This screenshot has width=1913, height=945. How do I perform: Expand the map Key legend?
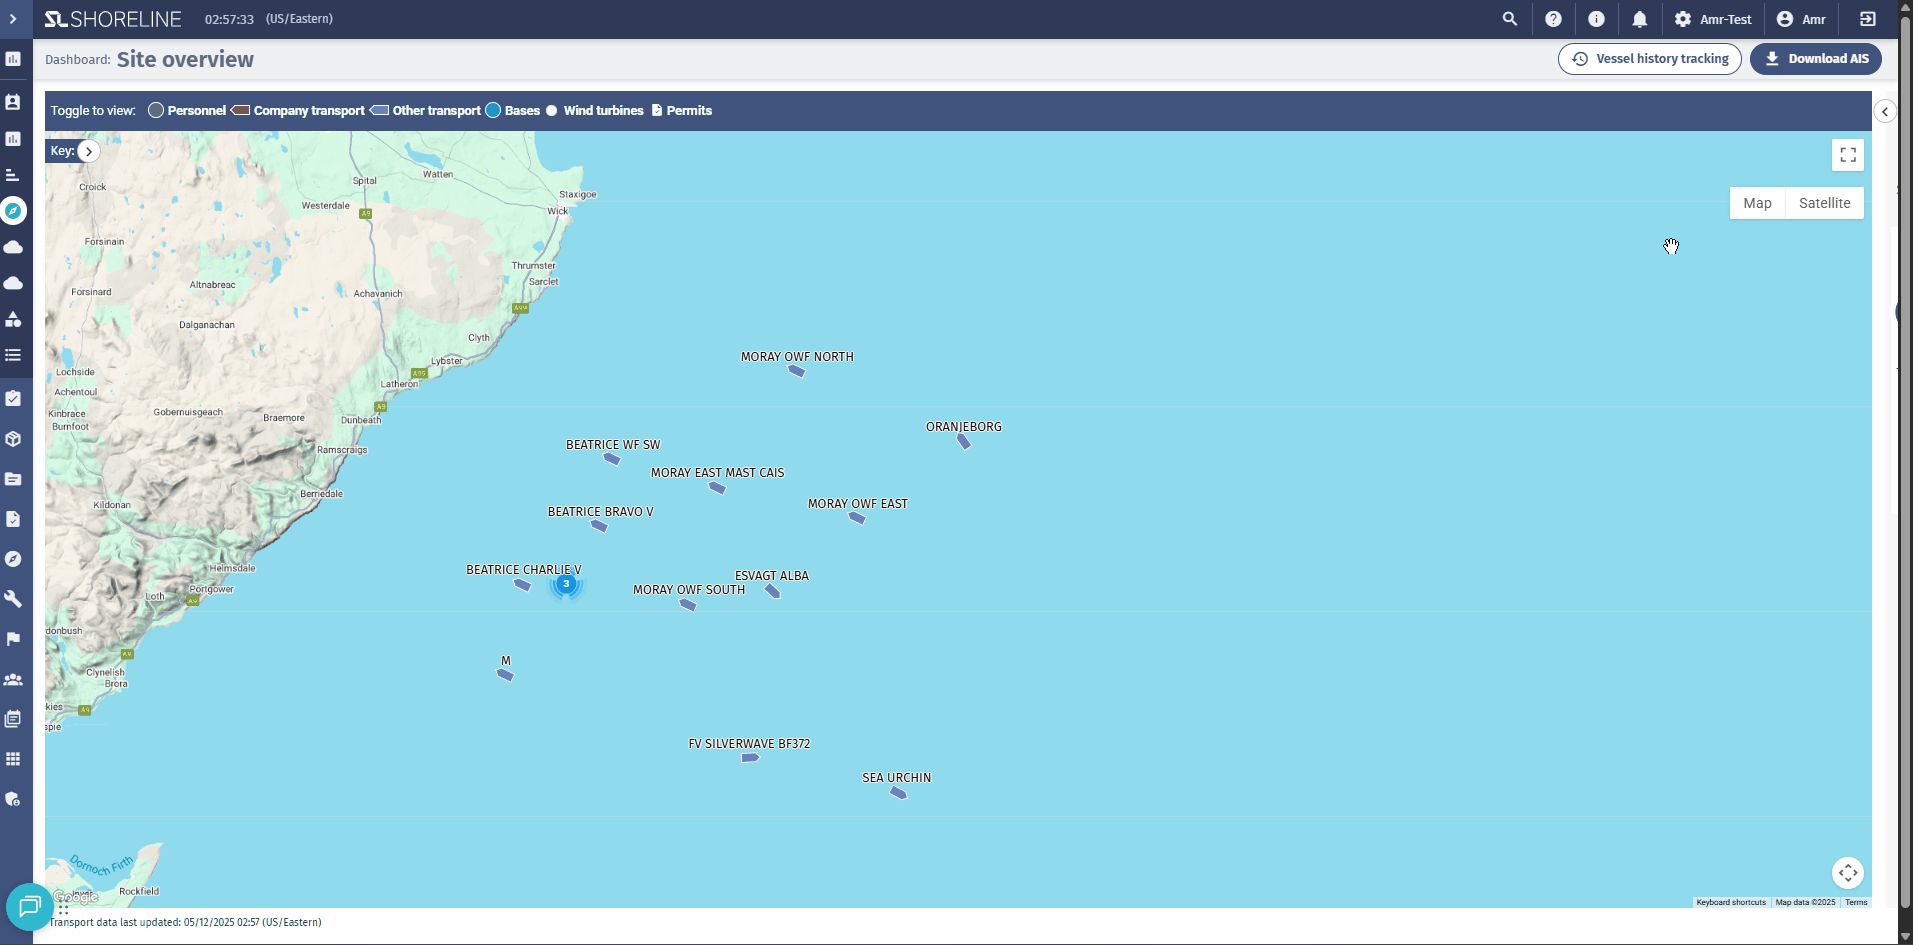[x=89, y=152]
